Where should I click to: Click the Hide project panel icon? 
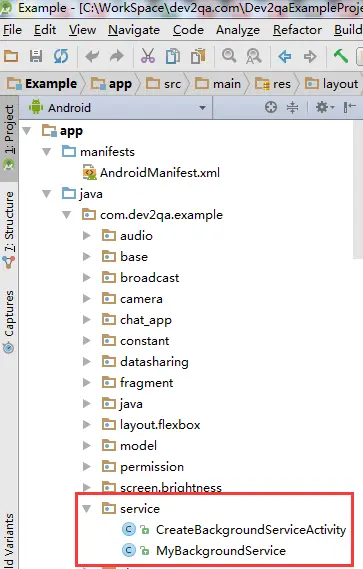point(349,107)
